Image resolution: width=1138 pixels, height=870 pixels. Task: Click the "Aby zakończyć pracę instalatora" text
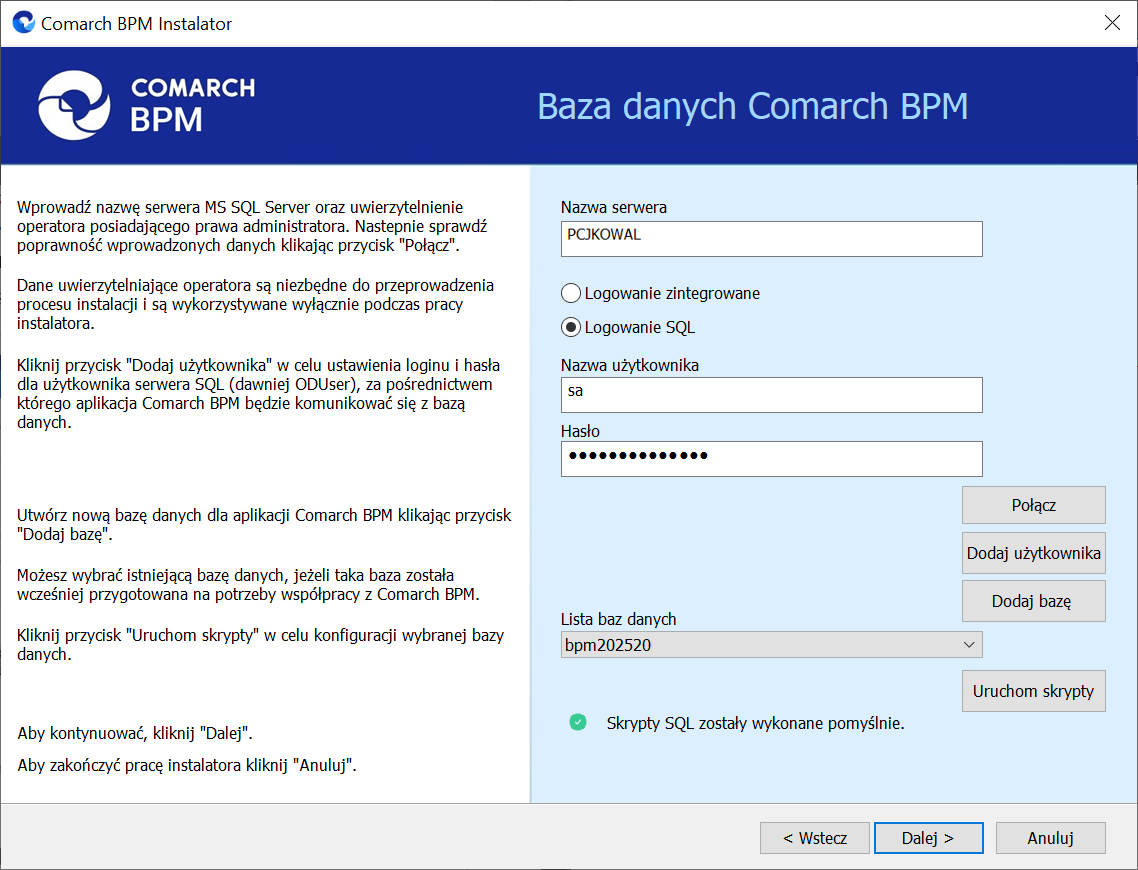(x=130, y=765)
